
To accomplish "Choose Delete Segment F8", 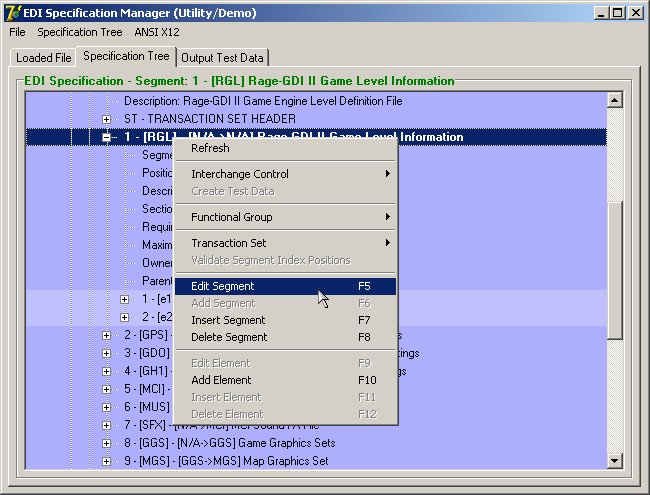I will (x=285, y=337).
